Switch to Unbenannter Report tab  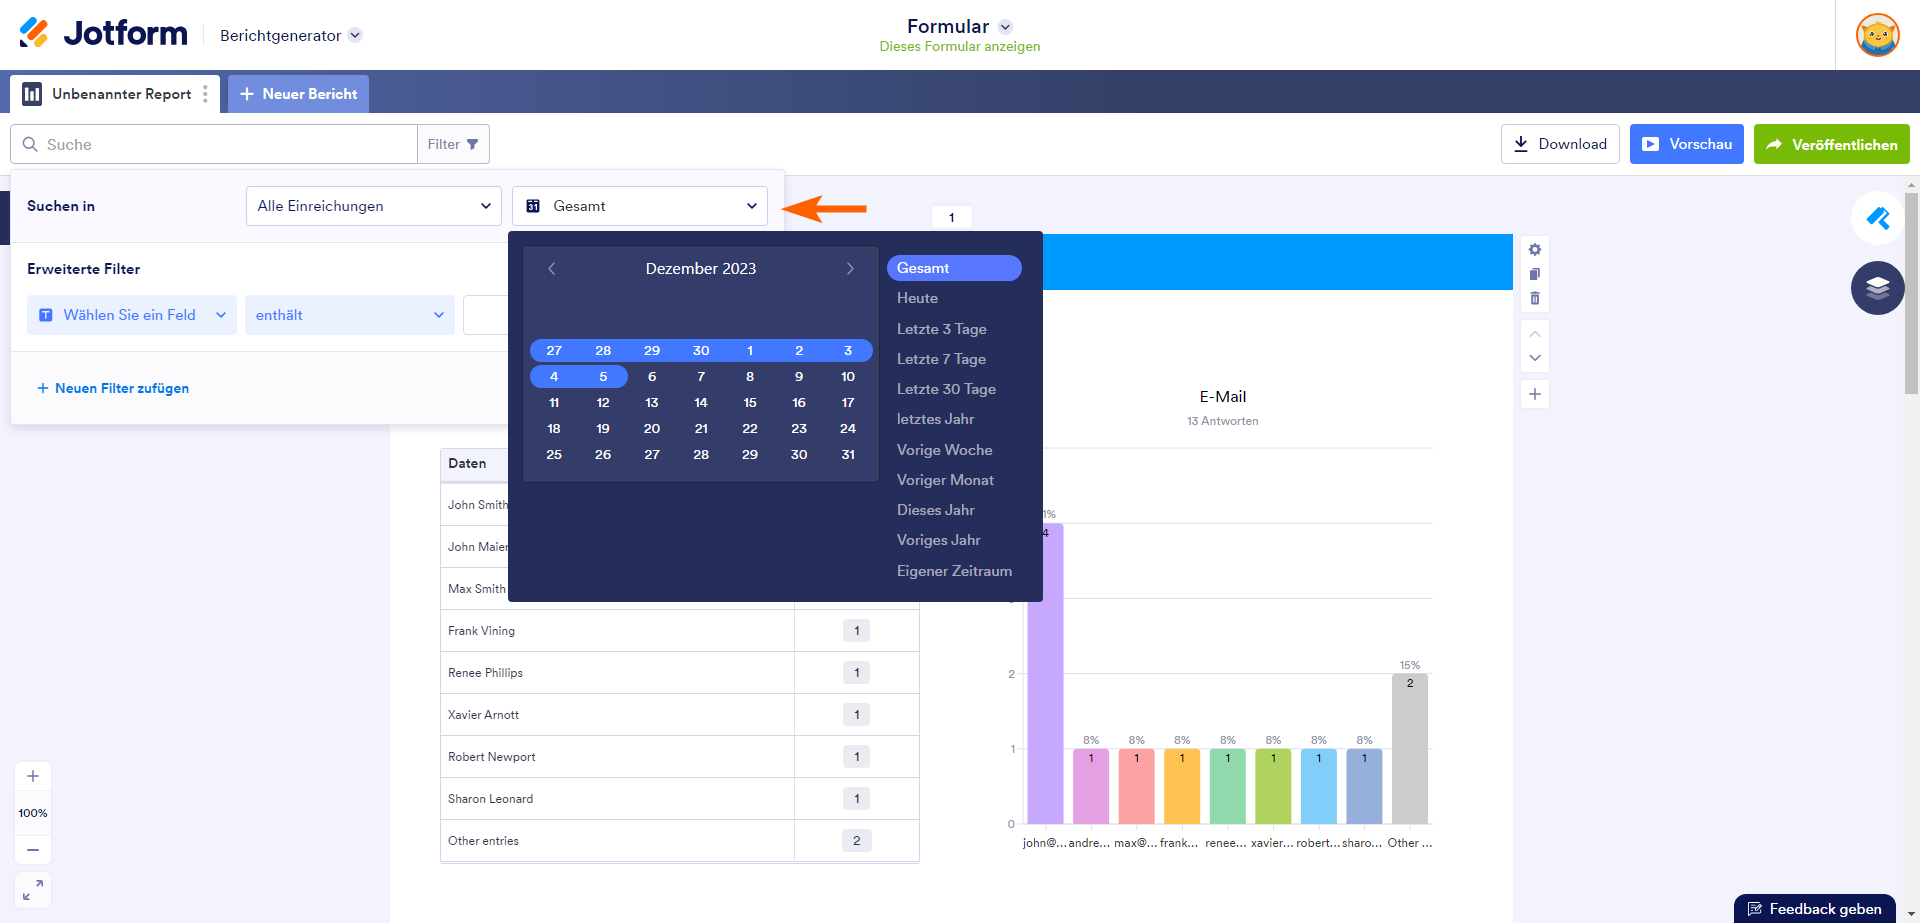coord(114,94)
